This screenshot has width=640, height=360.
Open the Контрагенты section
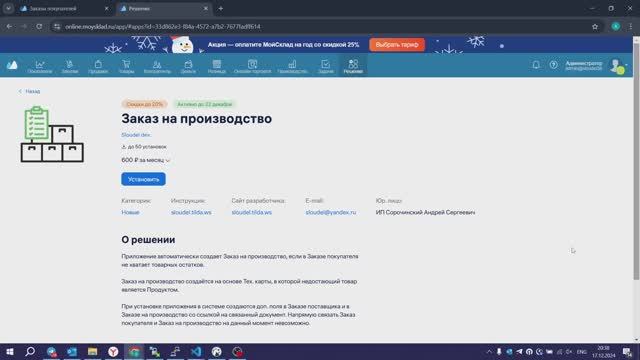point(157,67)
